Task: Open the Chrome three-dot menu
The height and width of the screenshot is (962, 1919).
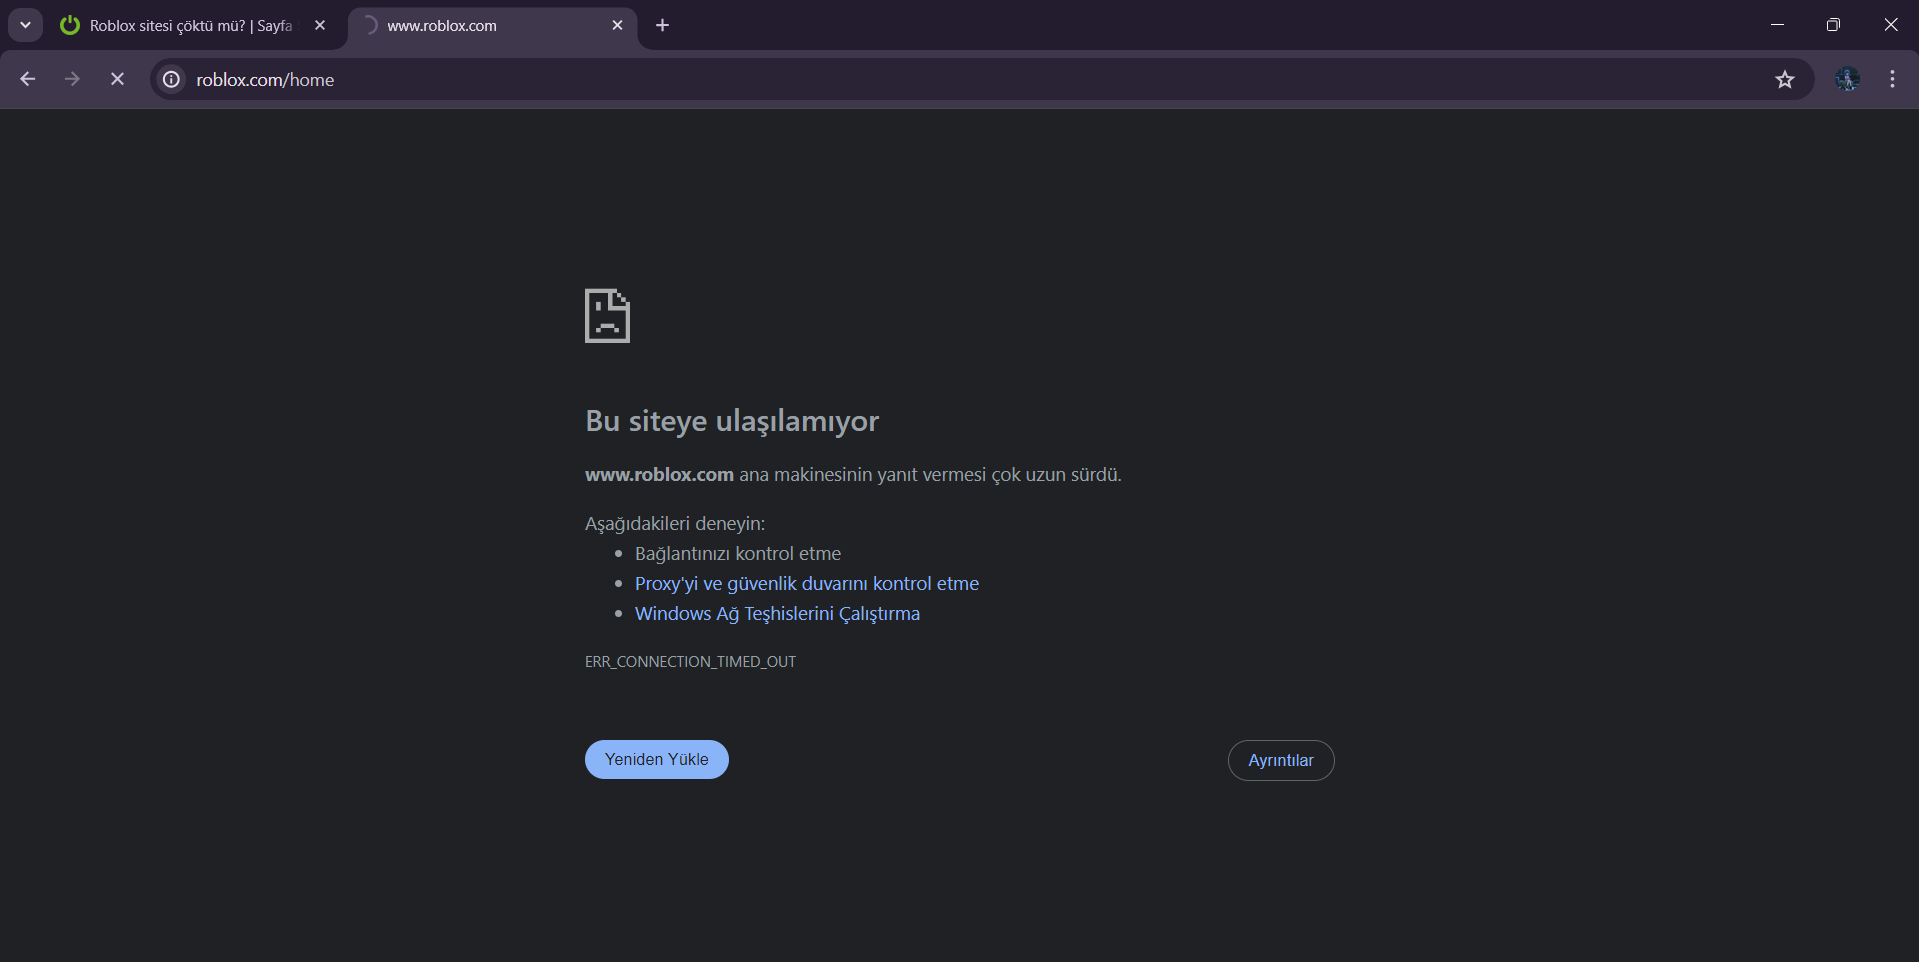Action: (x=1892, y=79)
